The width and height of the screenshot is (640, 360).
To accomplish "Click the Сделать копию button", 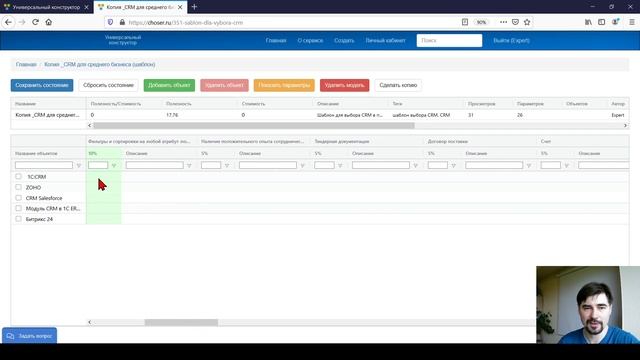I will click(x=398, y=85).
